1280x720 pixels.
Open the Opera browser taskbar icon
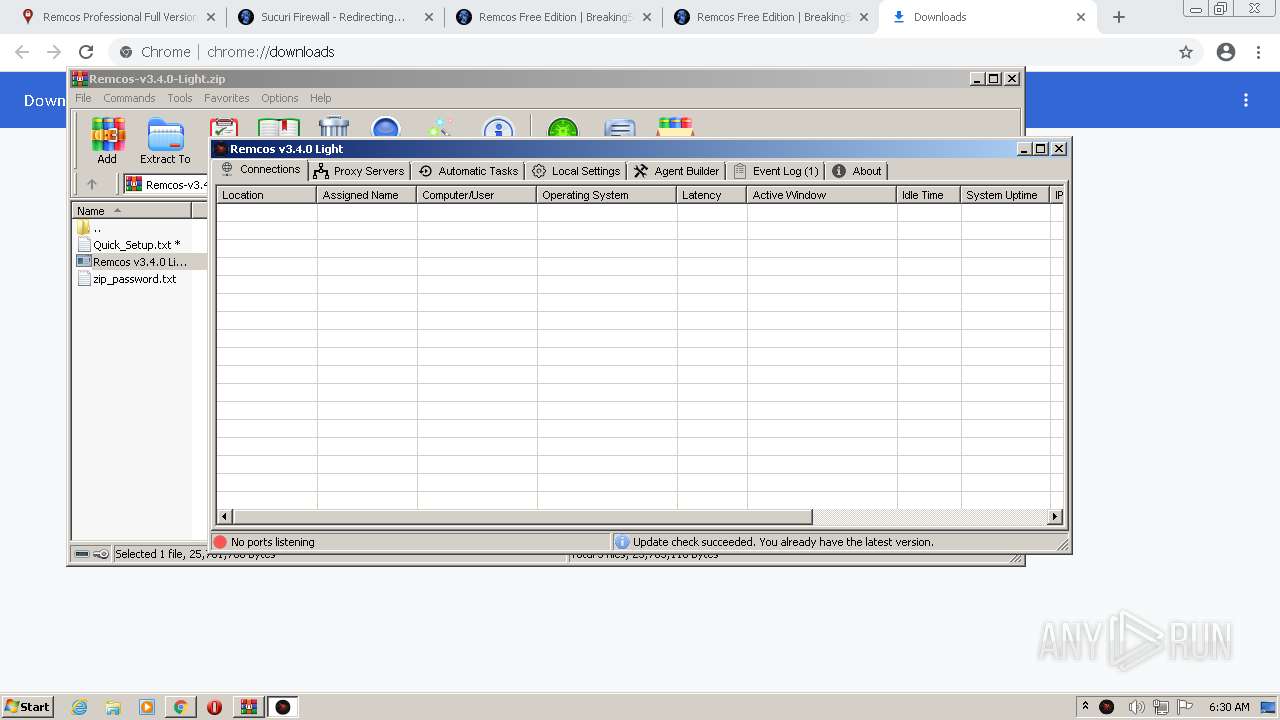pos(214,707)
